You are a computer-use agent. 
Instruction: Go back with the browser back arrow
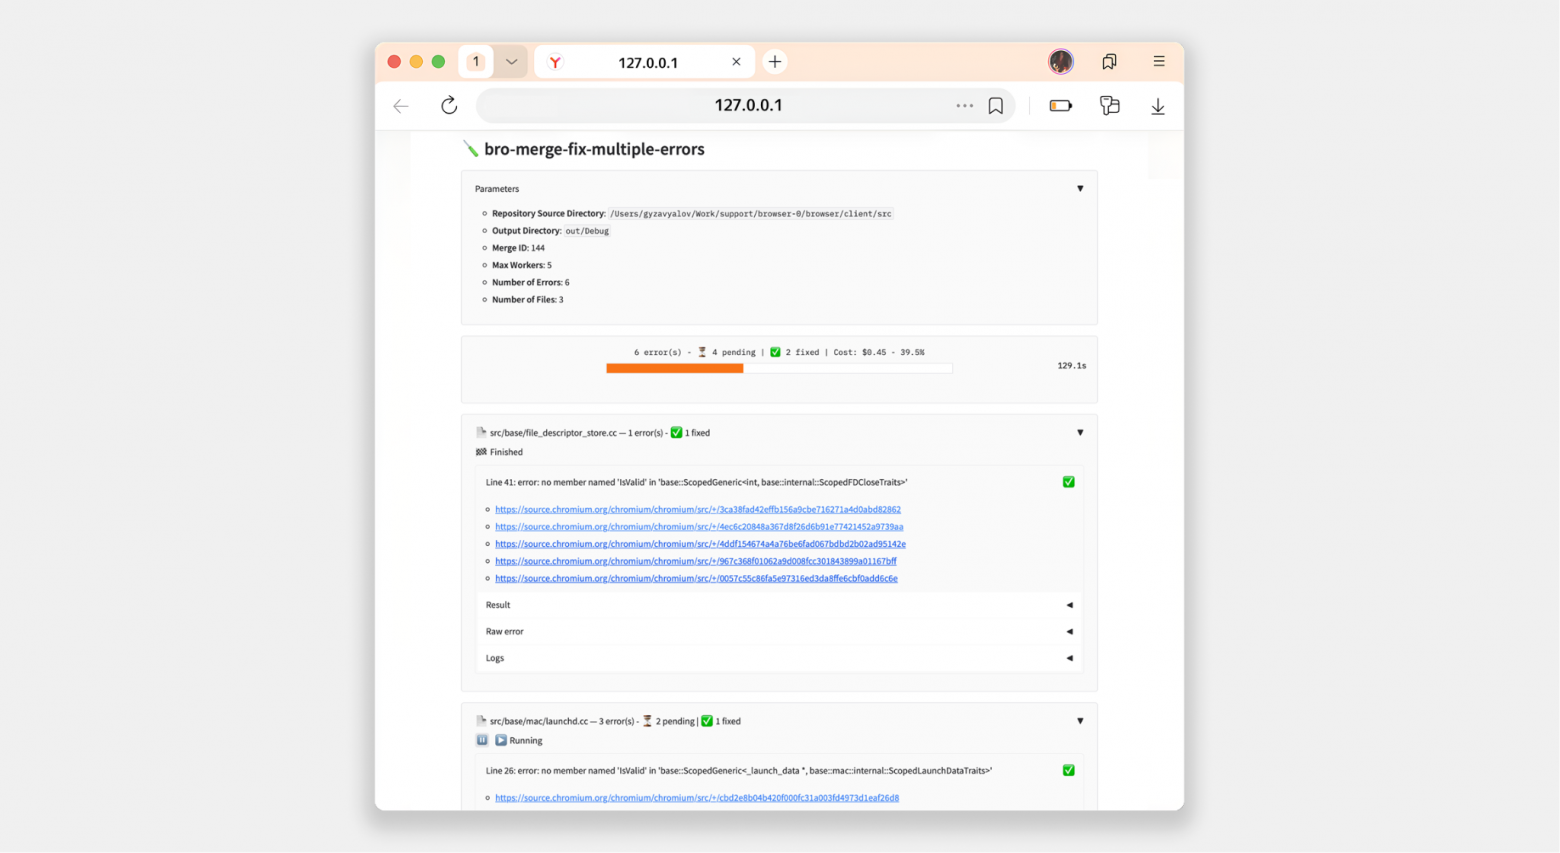click(401, 106)
